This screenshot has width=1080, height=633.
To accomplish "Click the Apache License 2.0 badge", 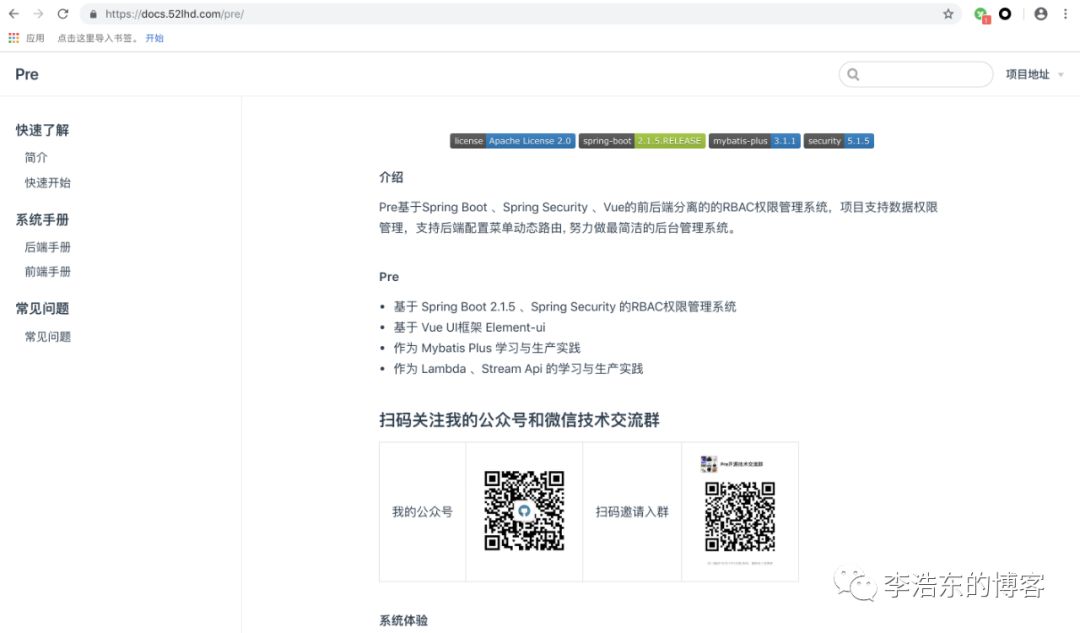I will coord(512,141).
